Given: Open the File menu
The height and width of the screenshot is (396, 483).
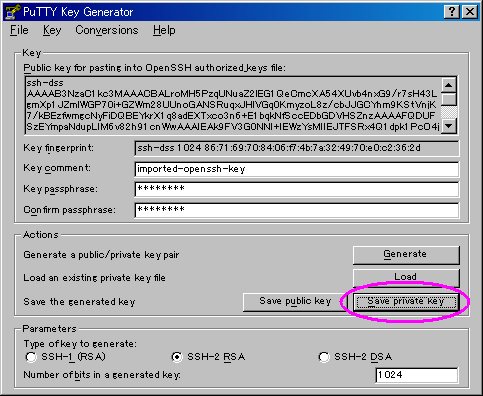Looking at the screenshot, I should 19,30.
